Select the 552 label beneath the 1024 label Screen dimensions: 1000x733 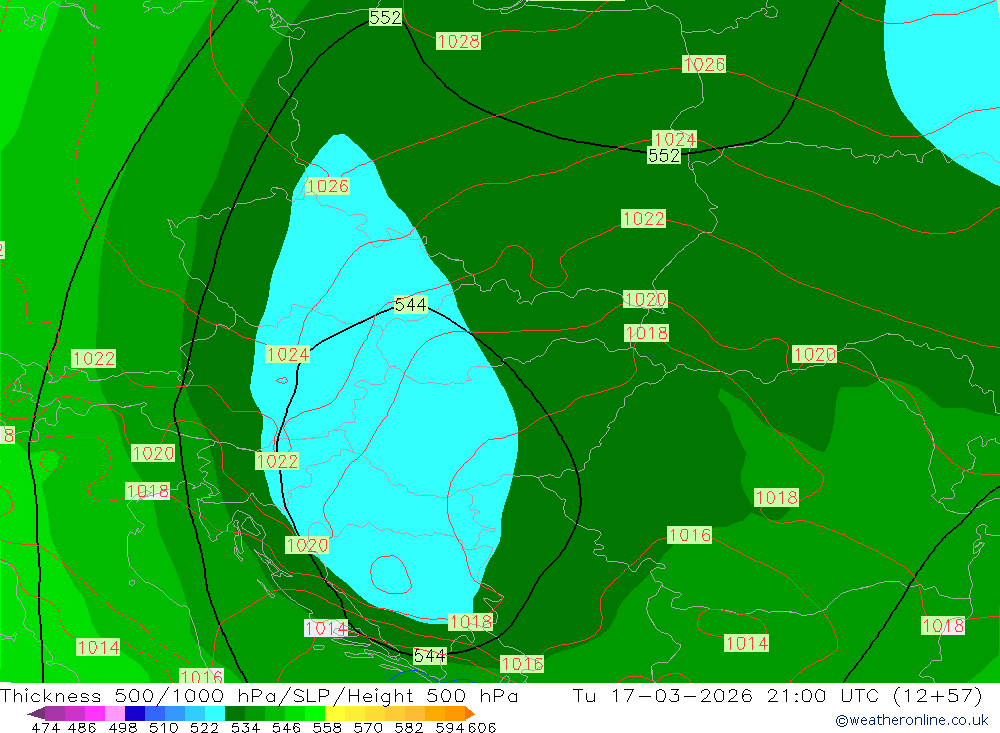pyautogui.click(x=664, y=156)
